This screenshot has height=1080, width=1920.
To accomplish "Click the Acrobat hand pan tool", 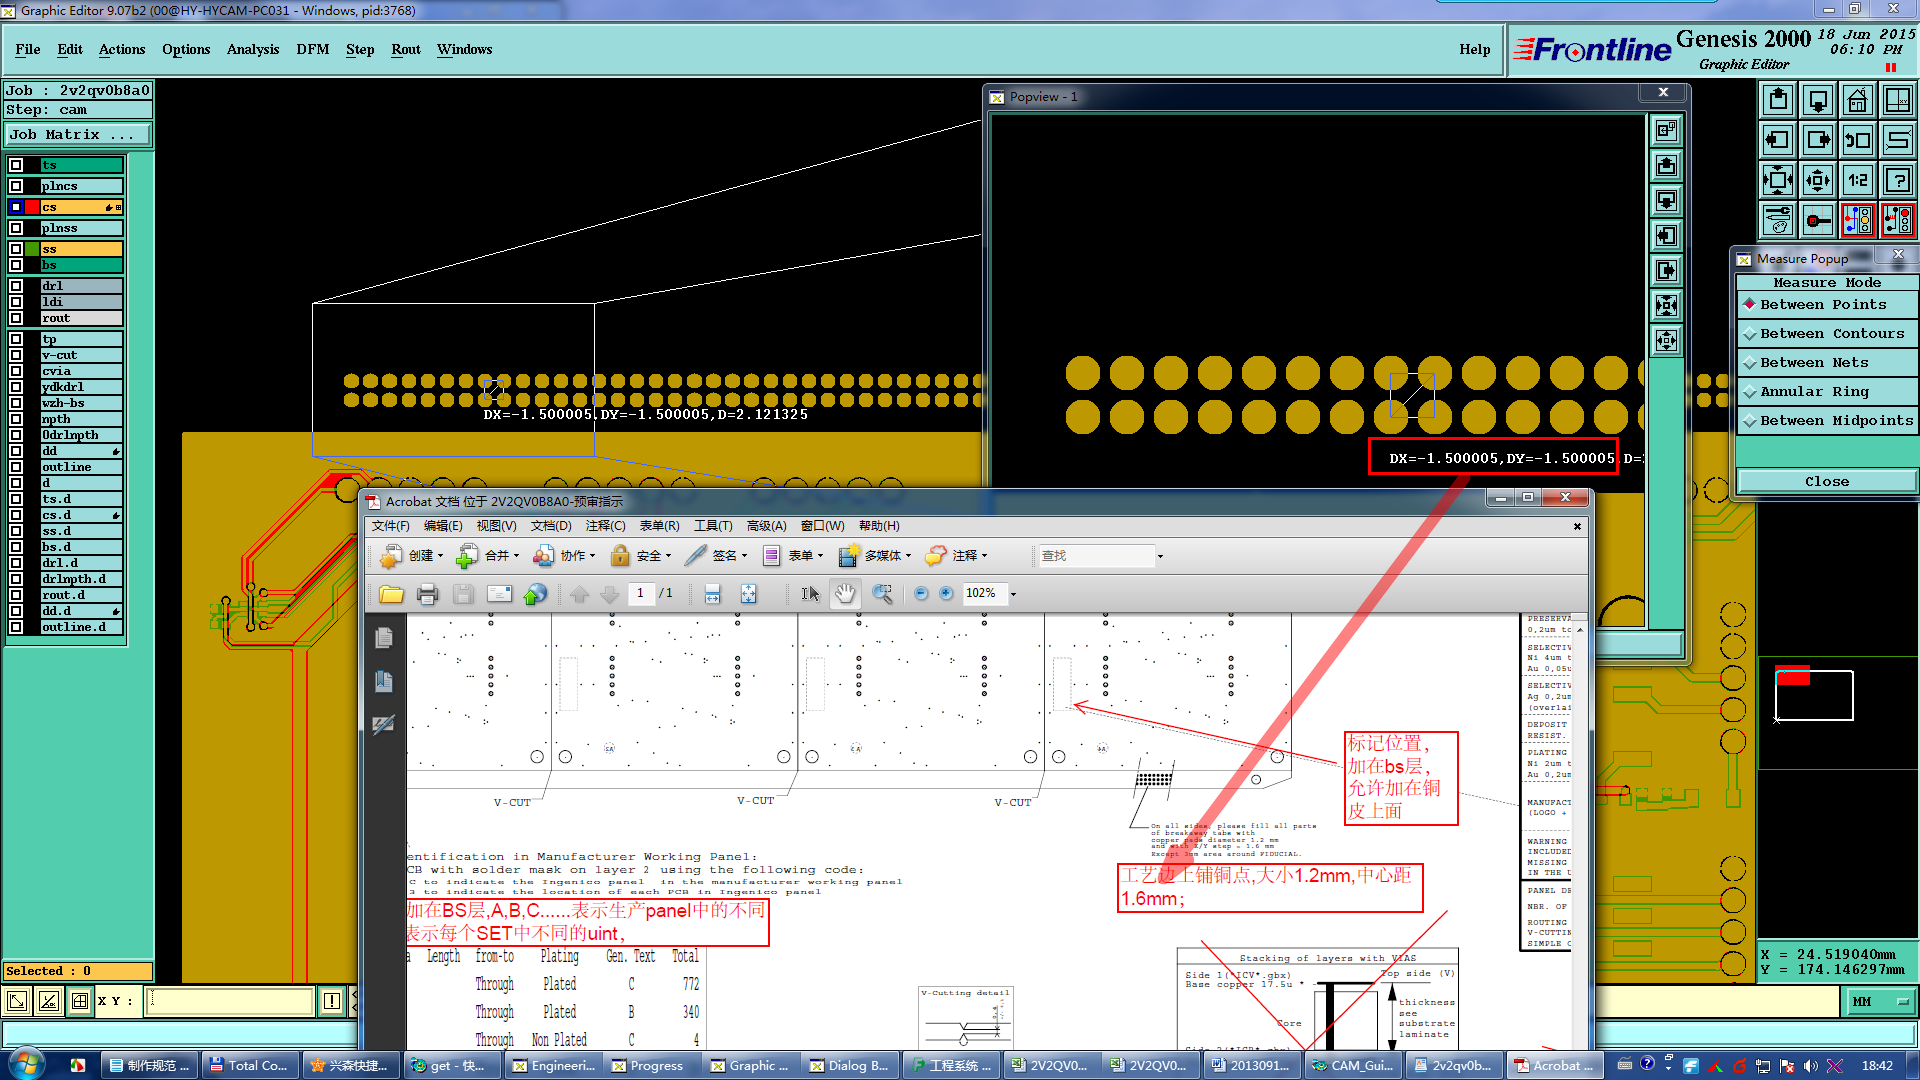I will point(845,594).
